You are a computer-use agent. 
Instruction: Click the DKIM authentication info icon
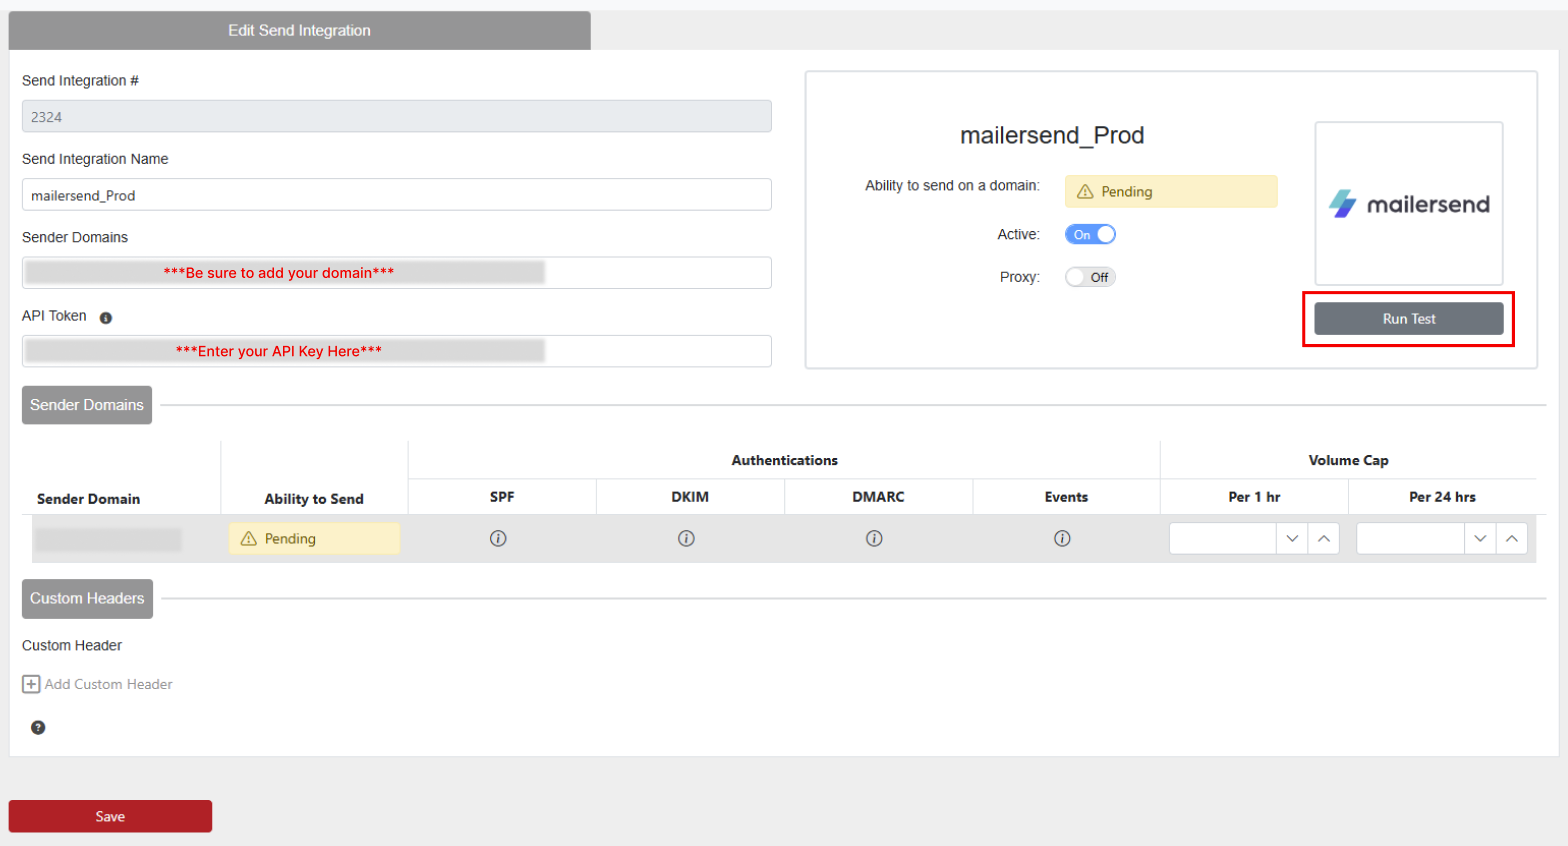point(686,538)
